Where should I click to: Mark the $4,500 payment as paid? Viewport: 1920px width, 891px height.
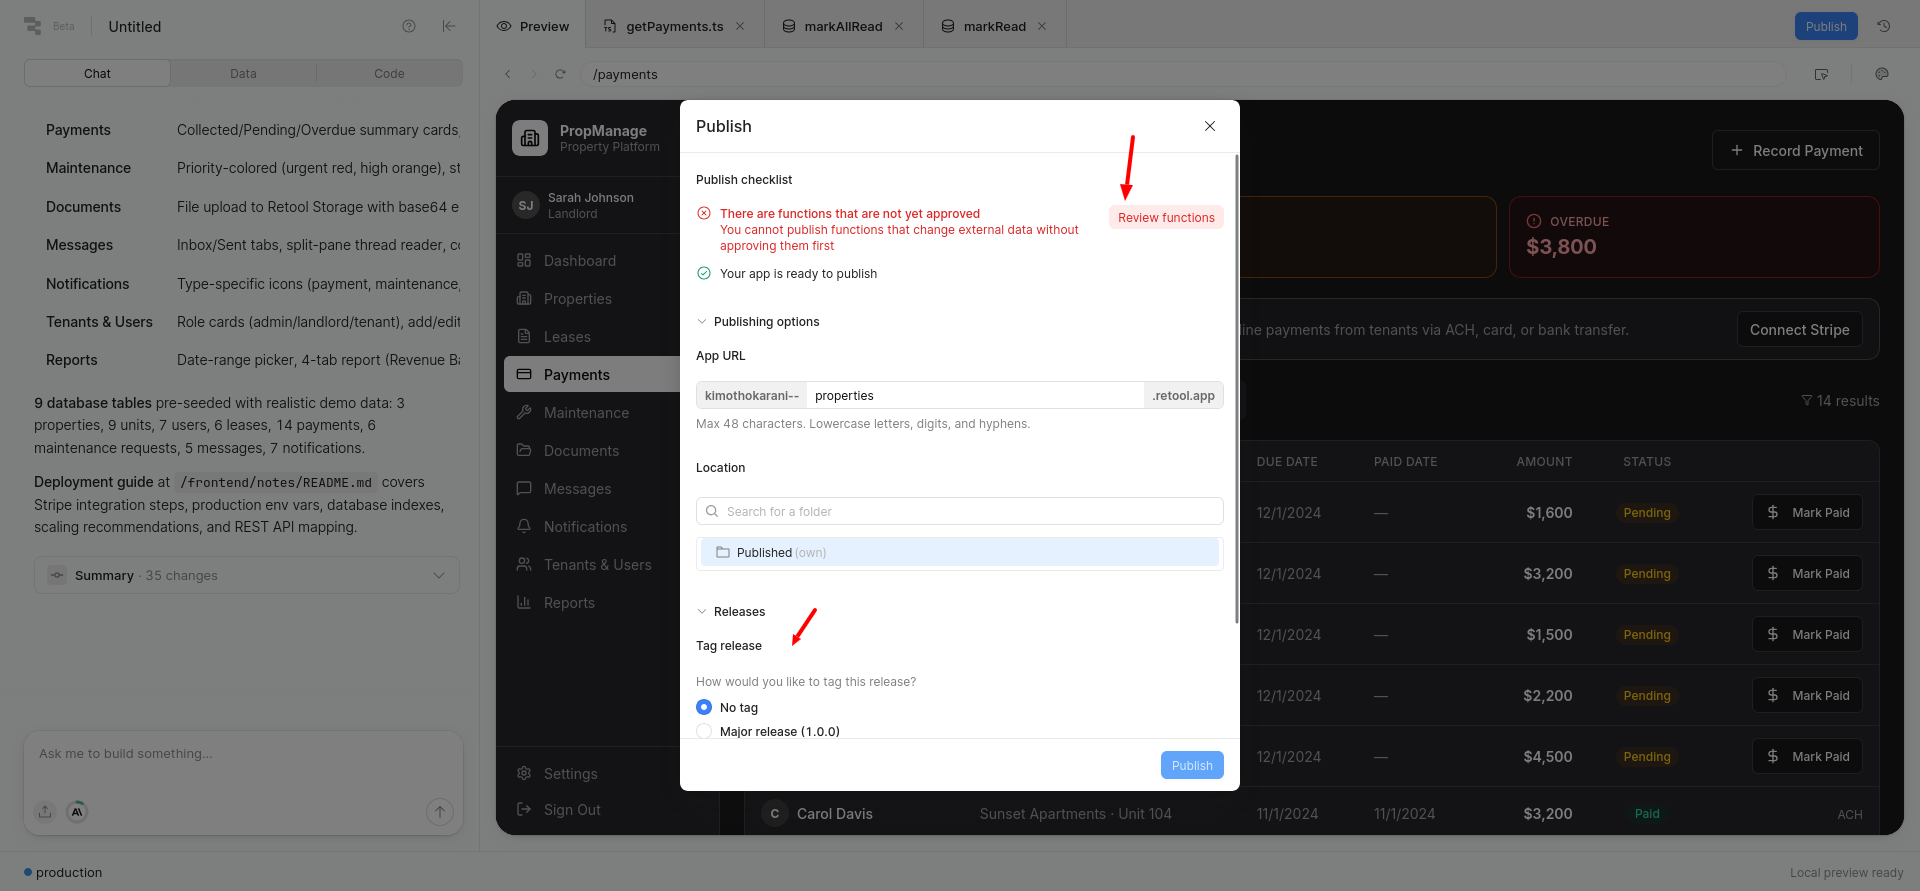(x=1807, y=756)
